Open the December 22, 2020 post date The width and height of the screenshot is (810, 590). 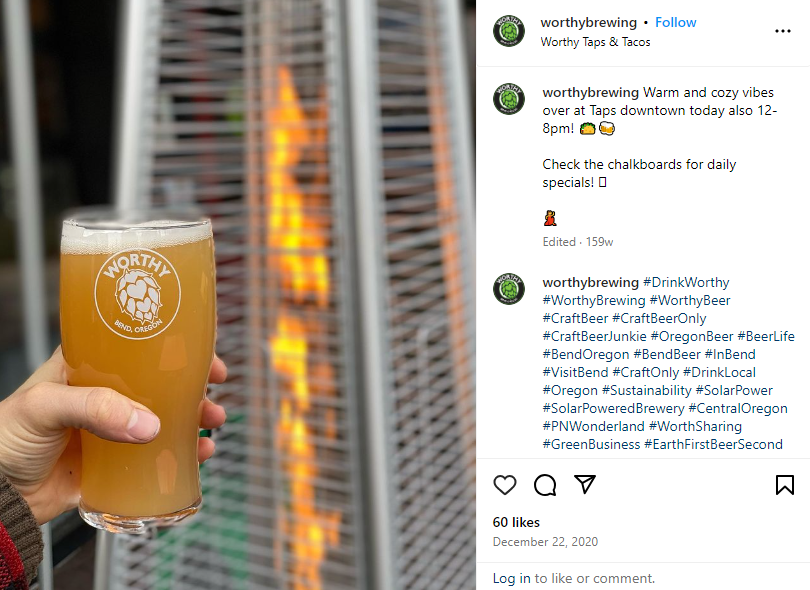point(545,541)
